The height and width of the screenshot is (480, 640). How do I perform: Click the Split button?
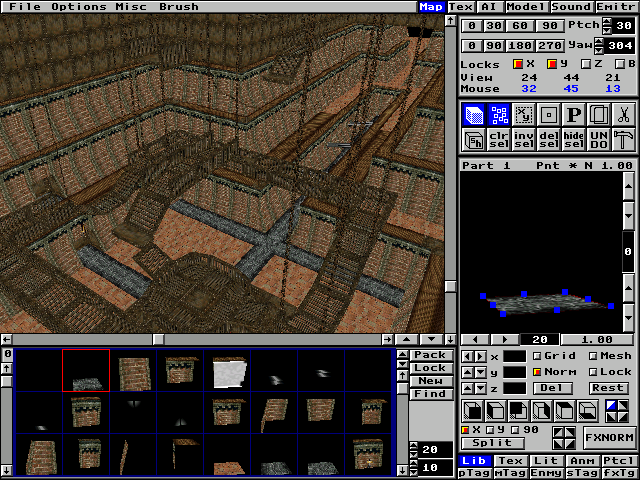point(493,443)
